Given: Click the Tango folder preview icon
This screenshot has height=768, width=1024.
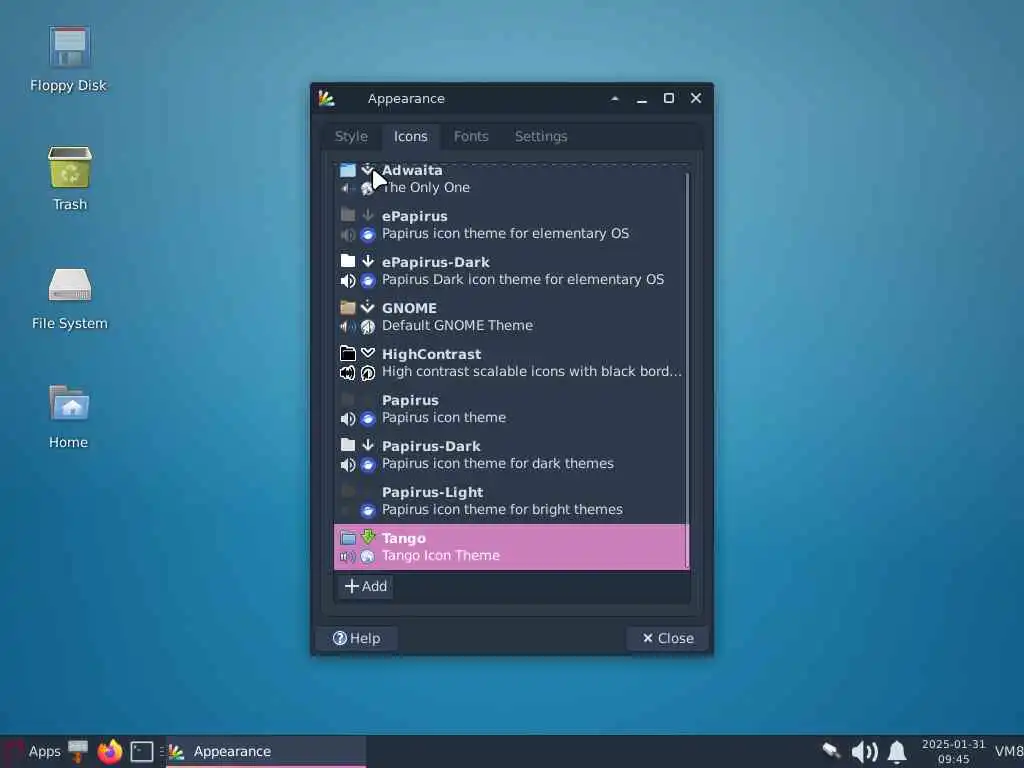Looking at the screenshot, I should [x=347, y=537].
